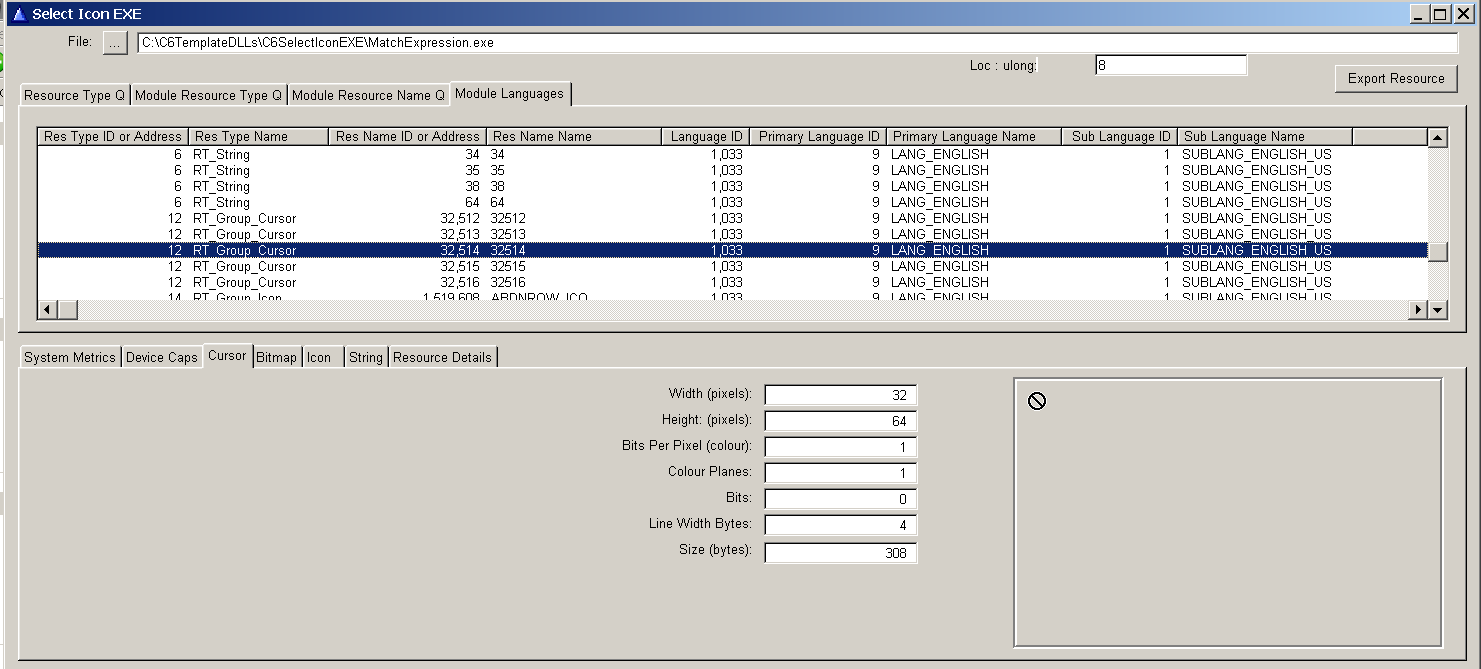1481x669 pixels.
Task: Sort by the Language ID column header
Action: pyautogui.click(x=706, y=136)
